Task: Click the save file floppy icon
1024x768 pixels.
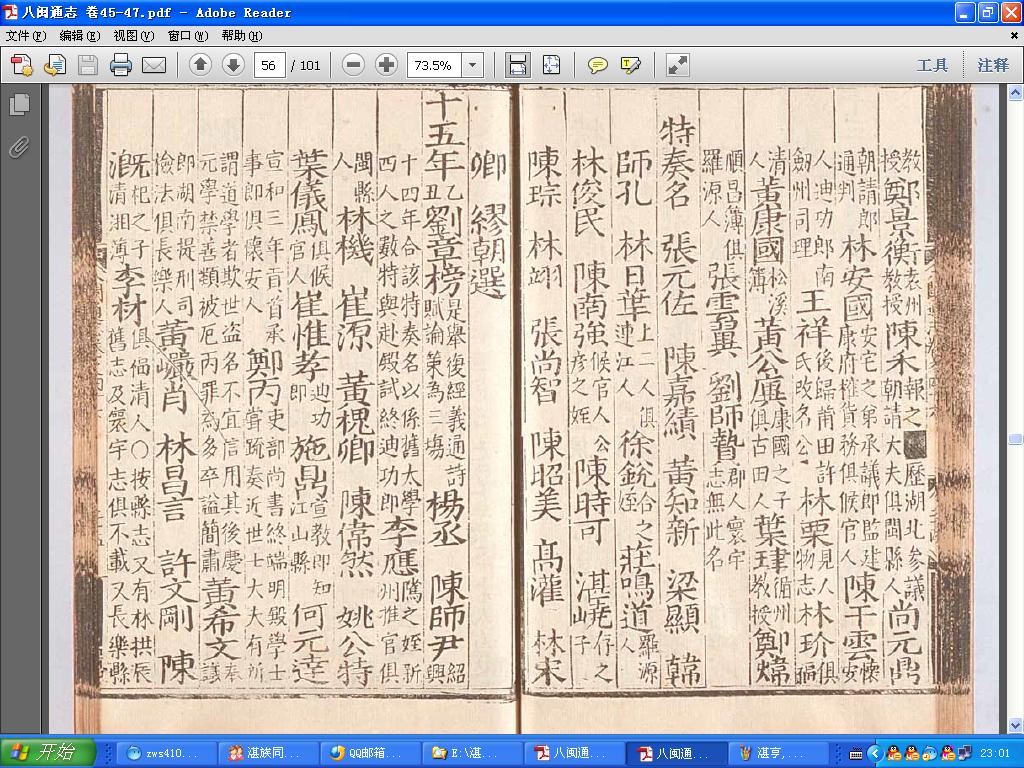Action: click(x=88, y=65)
